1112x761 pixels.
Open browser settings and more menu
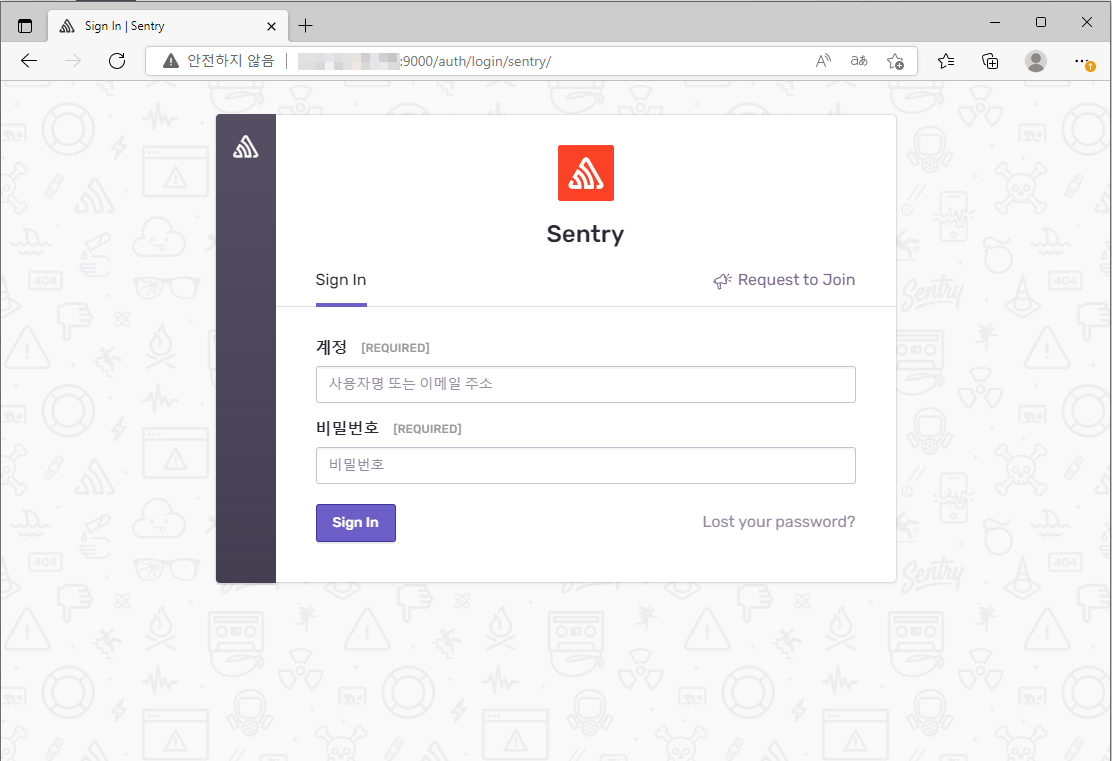pyautogui.click(x=1082, y=61)
